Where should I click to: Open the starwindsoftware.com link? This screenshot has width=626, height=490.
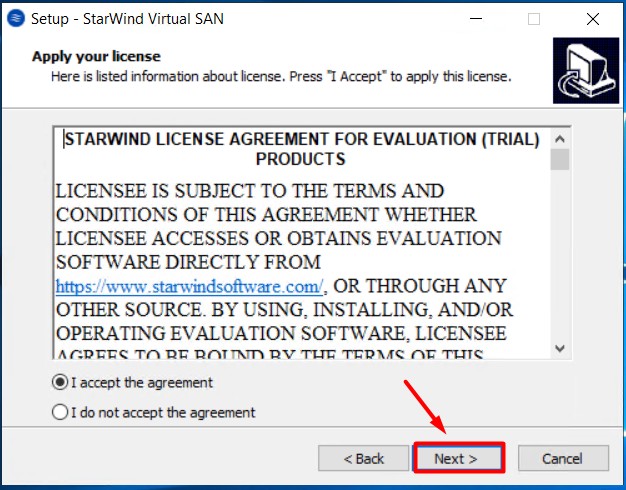click(189, 285)
